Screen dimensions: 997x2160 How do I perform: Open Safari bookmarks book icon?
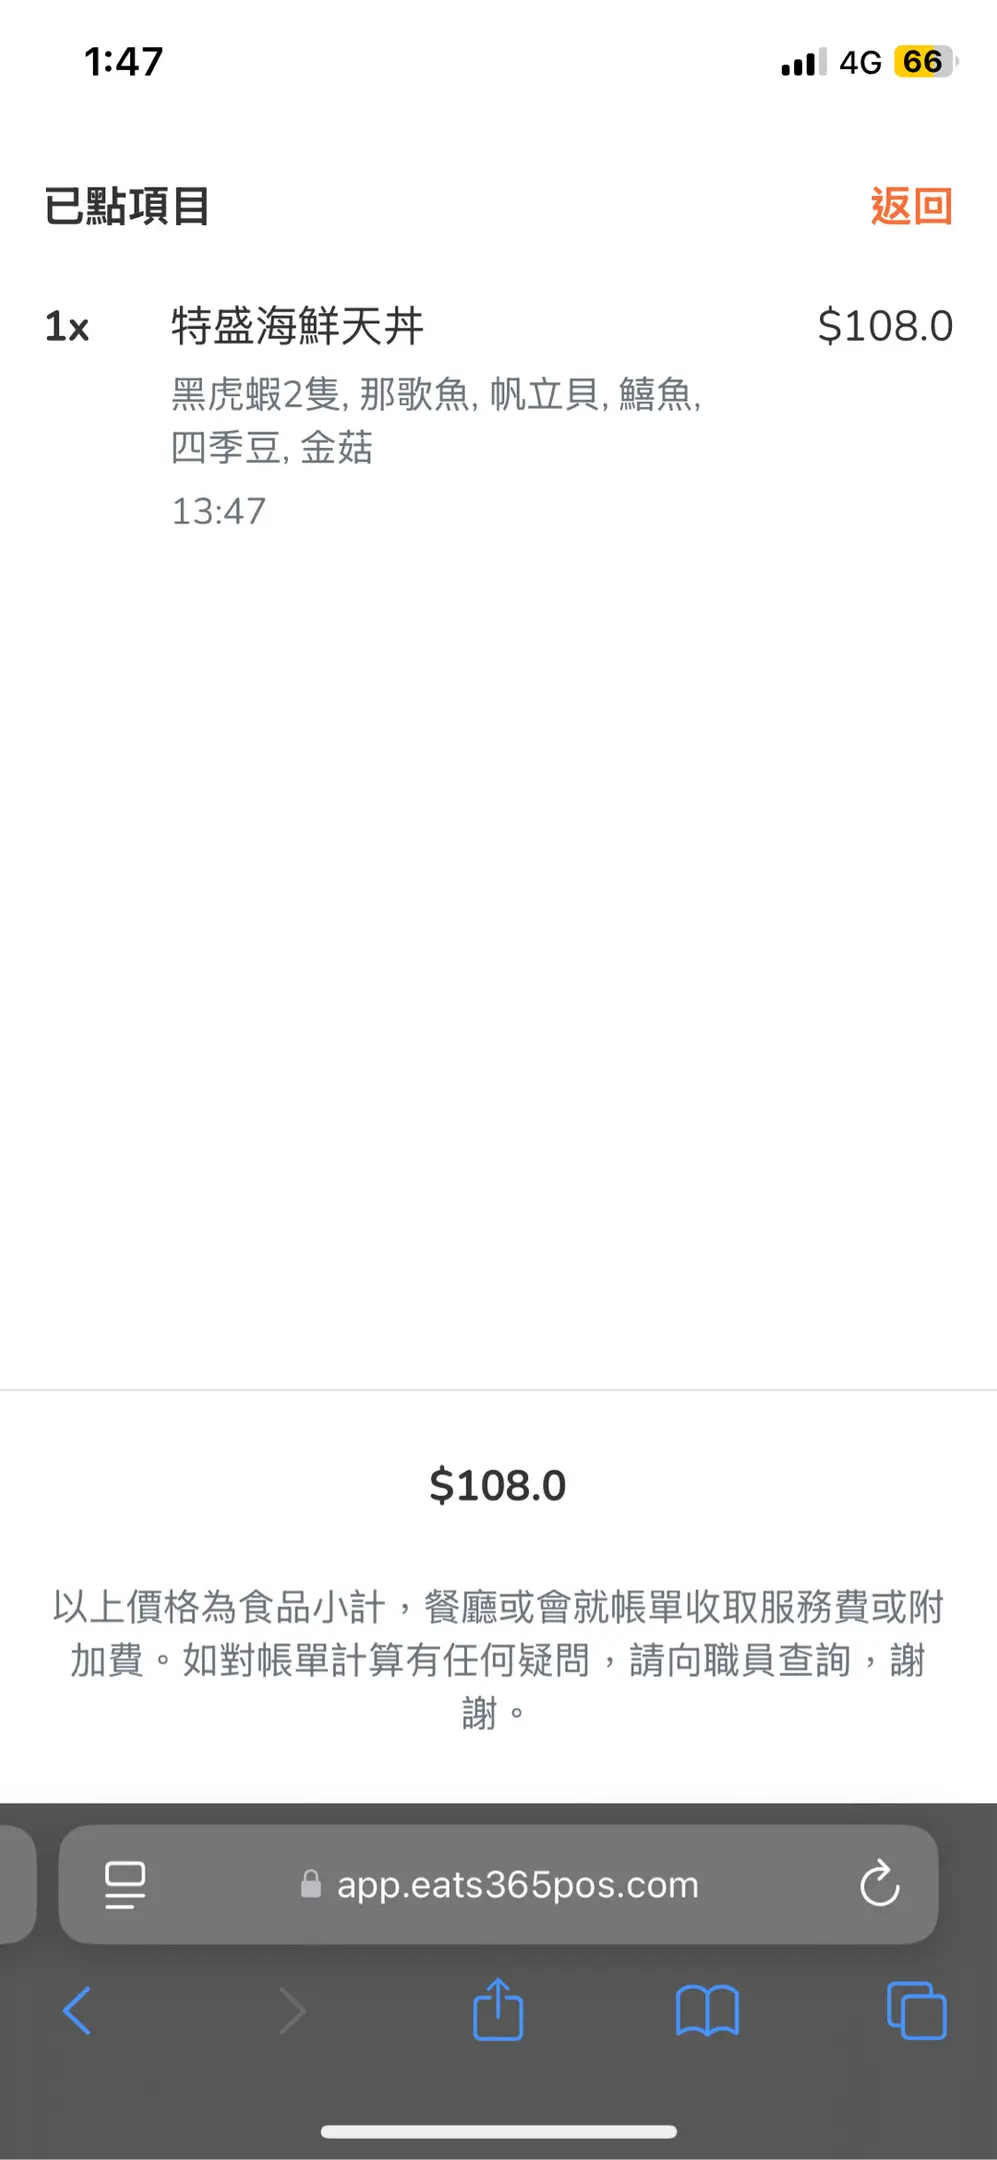(x=707, y=2010)
